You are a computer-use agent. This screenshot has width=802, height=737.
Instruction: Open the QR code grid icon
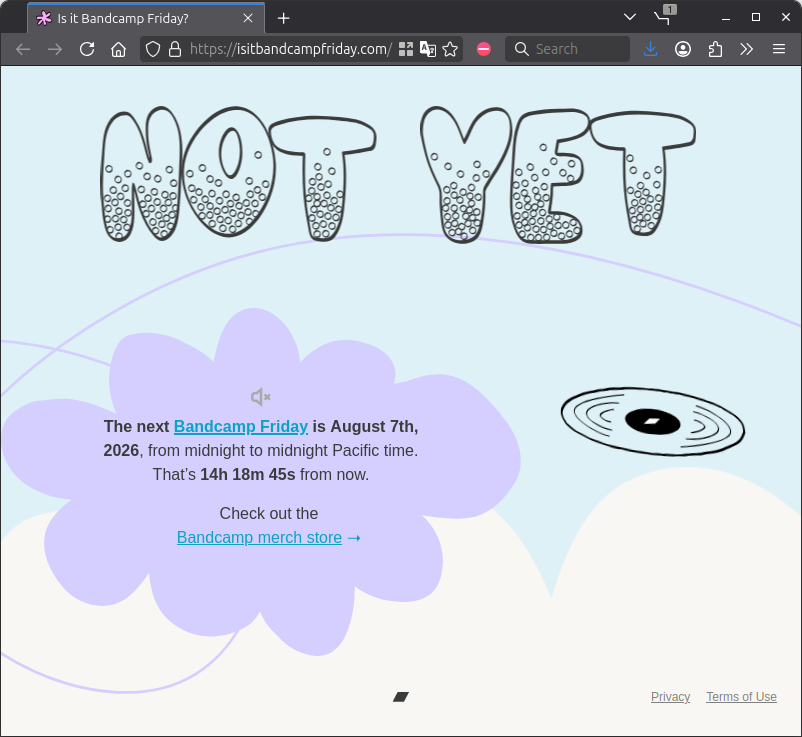tap(406, 49)
